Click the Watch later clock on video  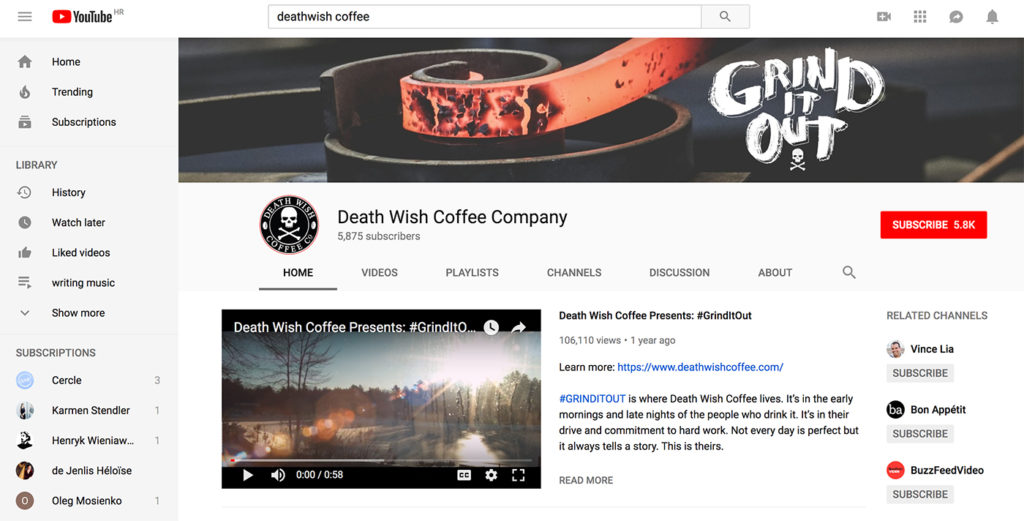pos(491,327)
